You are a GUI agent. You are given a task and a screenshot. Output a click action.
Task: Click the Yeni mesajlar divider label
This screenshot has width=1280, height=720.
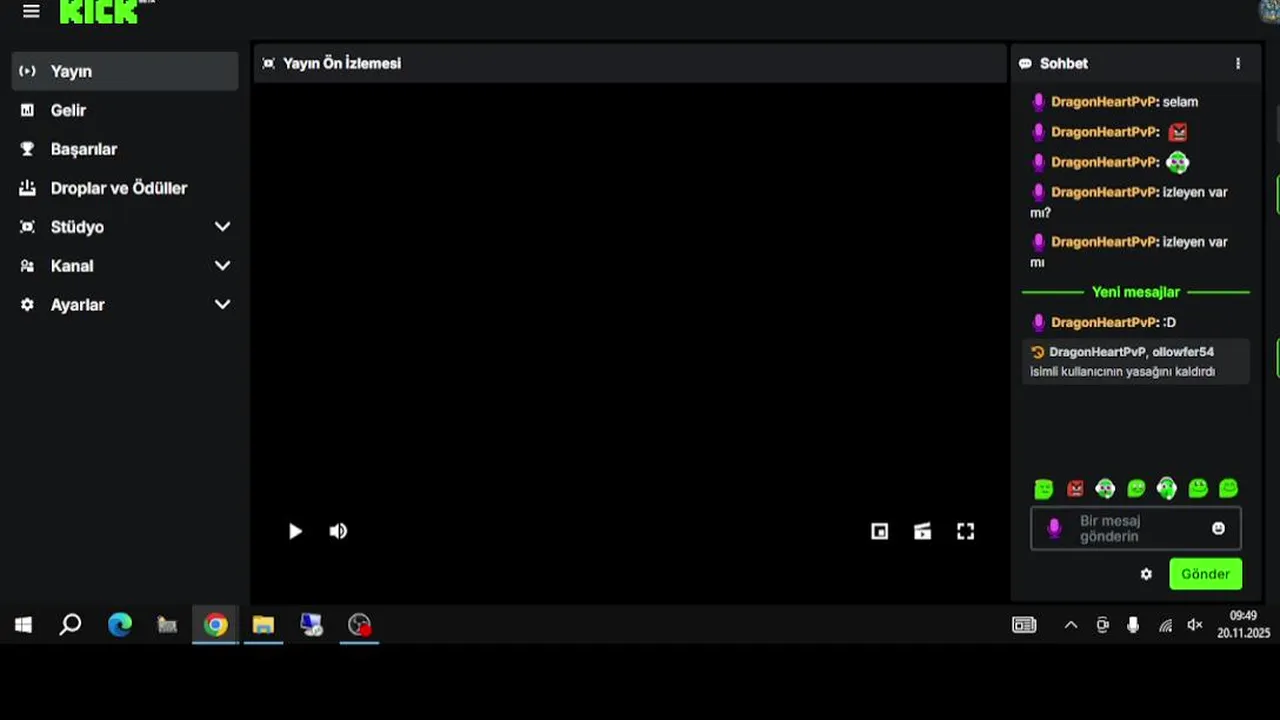[1136, 292]
